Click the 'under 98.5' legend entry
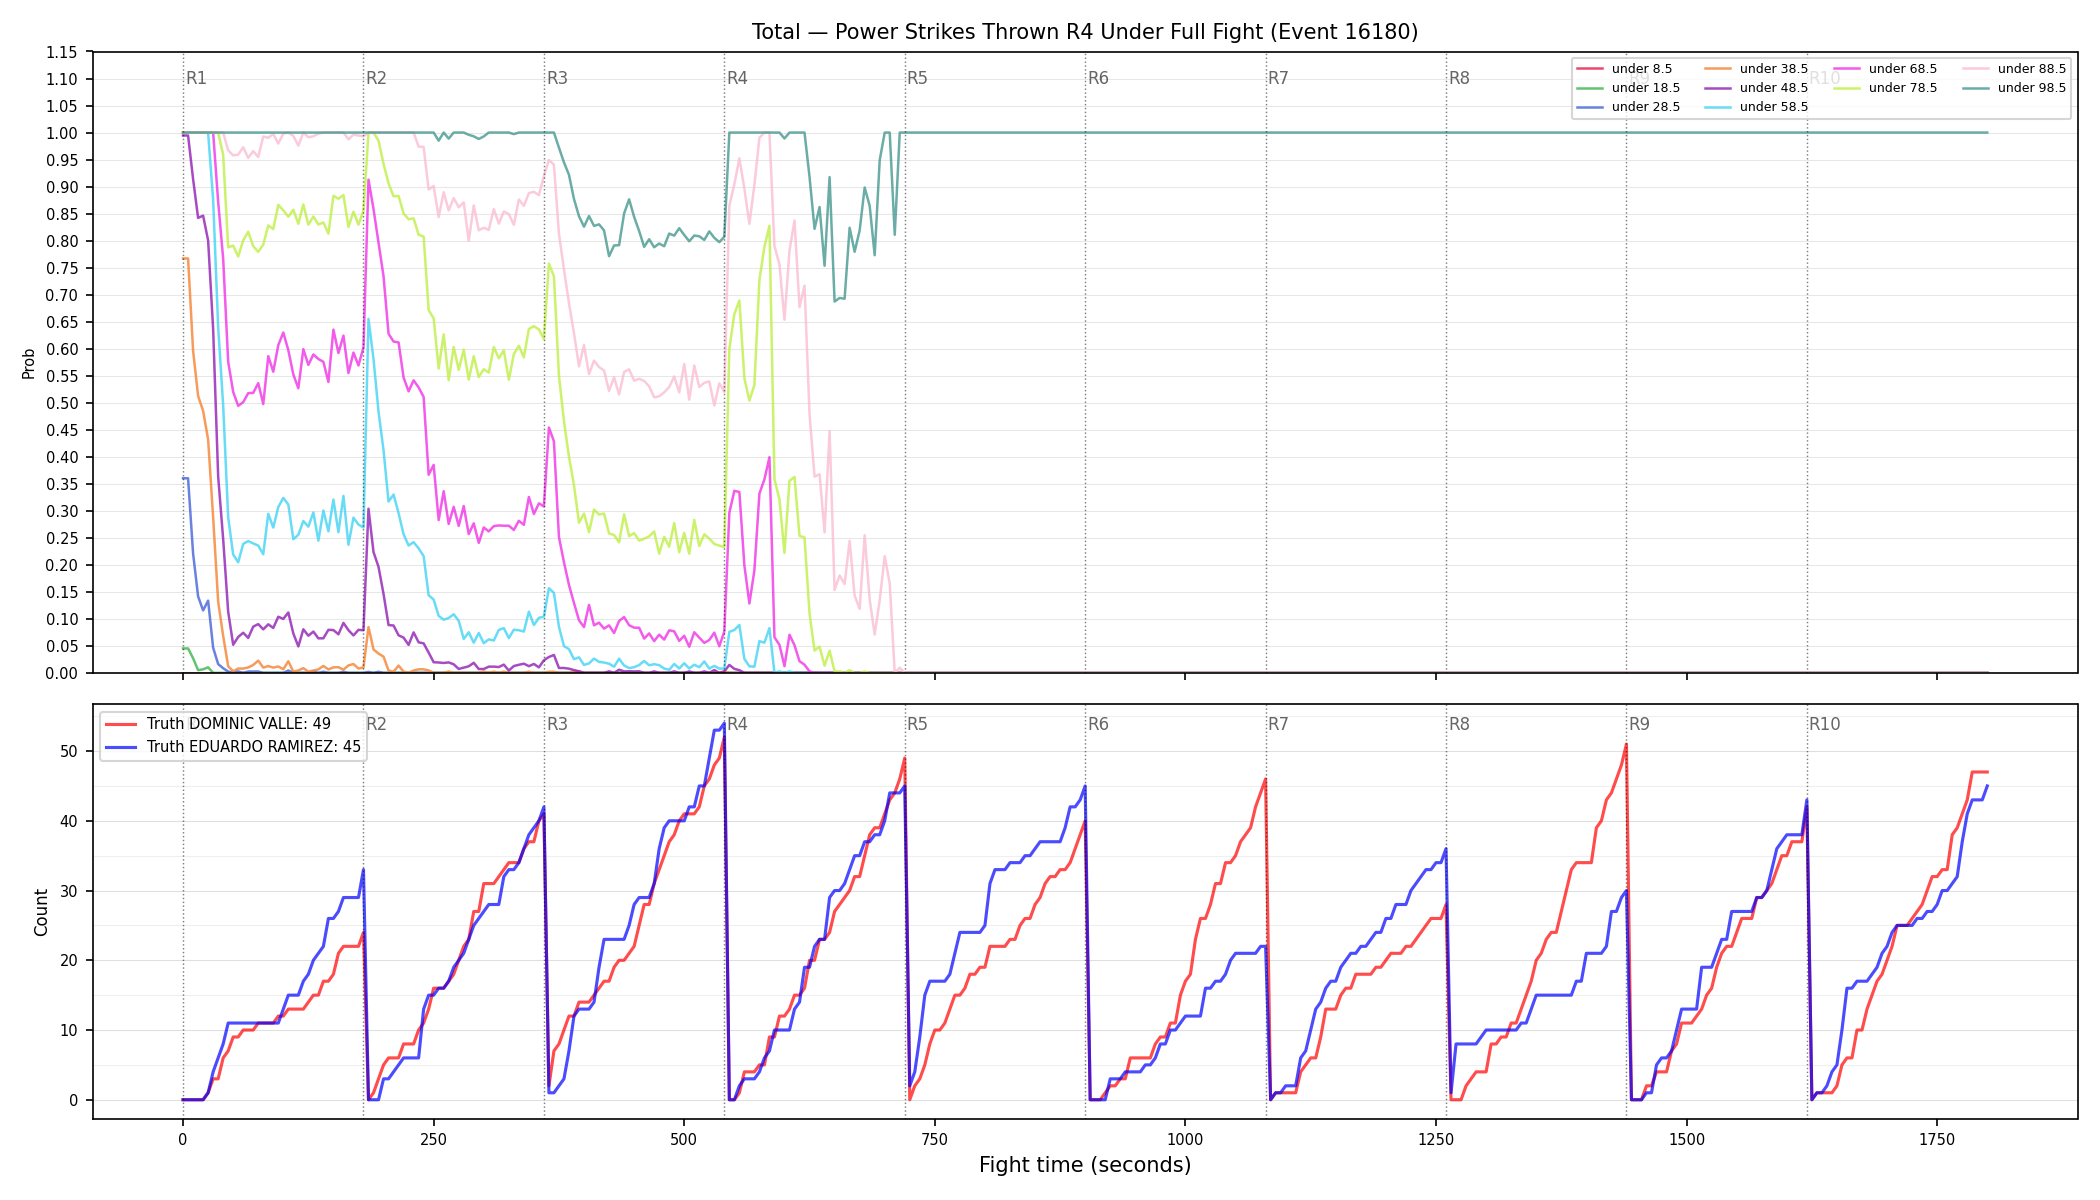 [x=2014, y=88]
